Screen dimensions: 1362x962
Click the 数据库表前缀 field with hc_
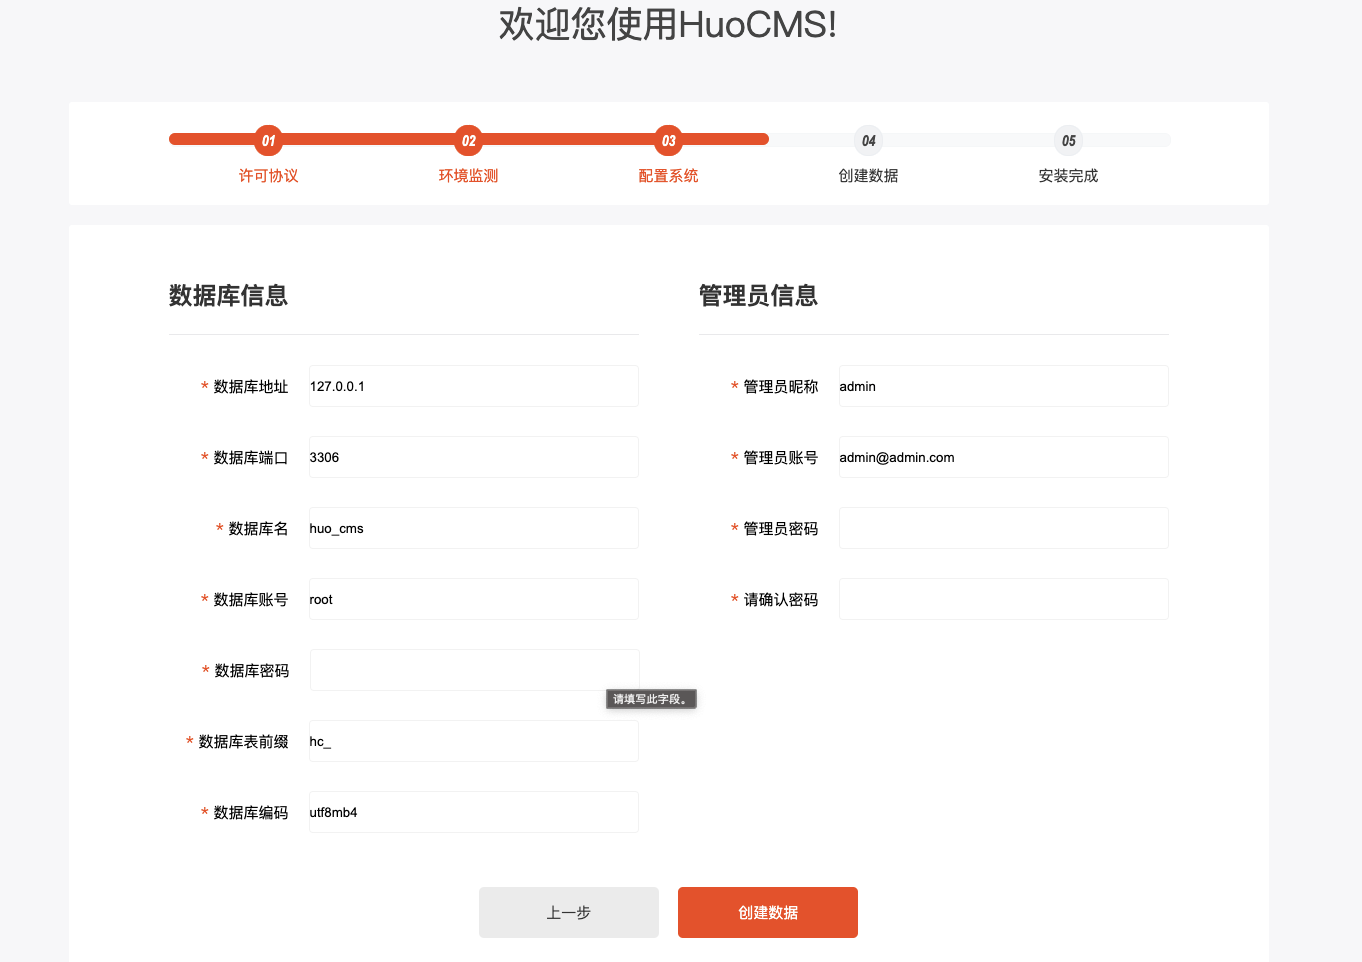pyautogui.click(x=474, y=741)
